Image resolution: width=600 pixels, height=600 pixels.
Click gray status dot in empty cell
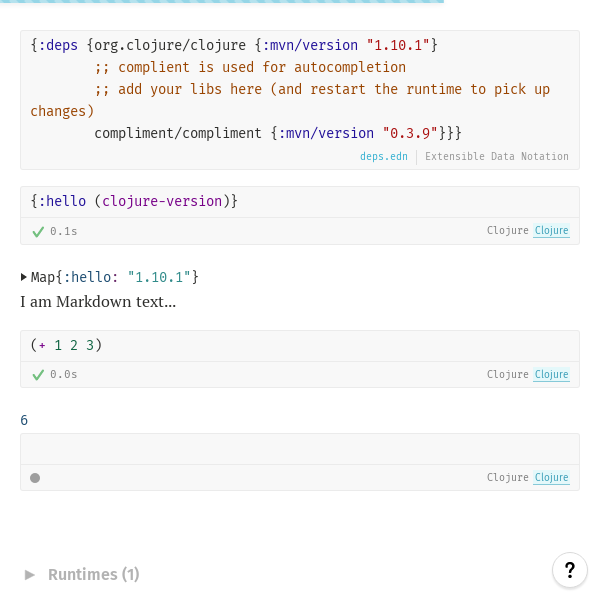click(x=35, y=478)
